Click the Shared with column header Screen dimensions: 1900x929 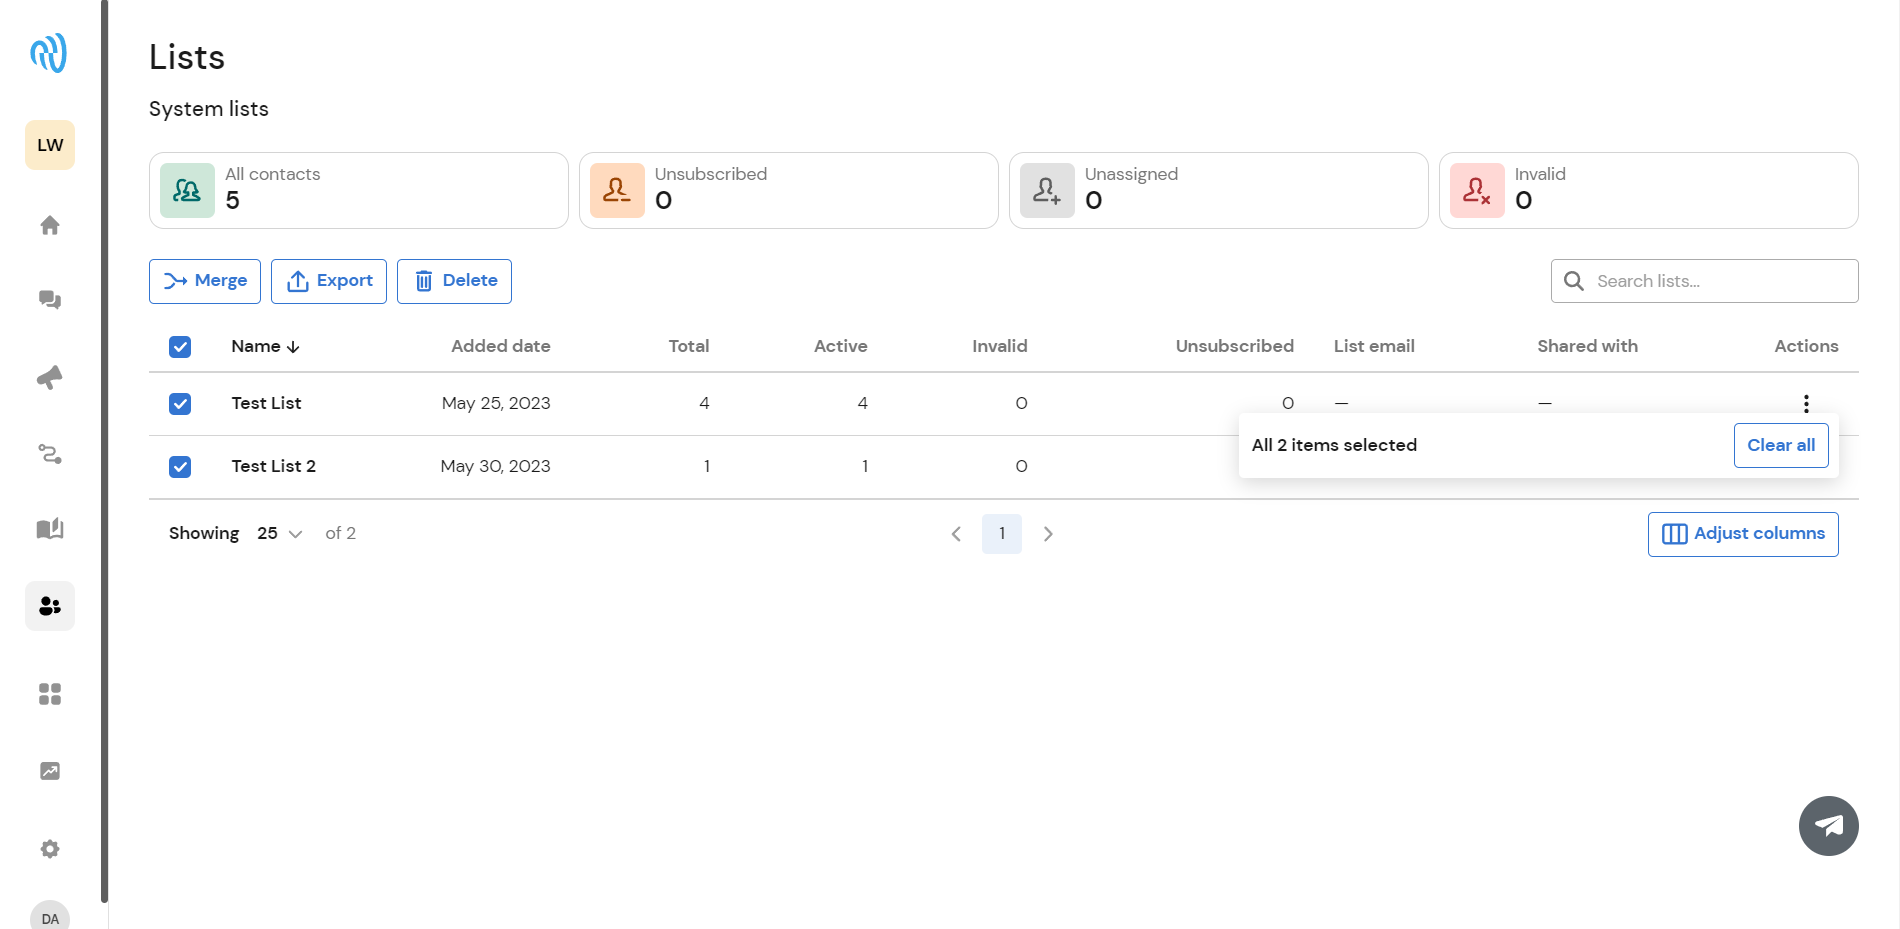(1587, 346)
